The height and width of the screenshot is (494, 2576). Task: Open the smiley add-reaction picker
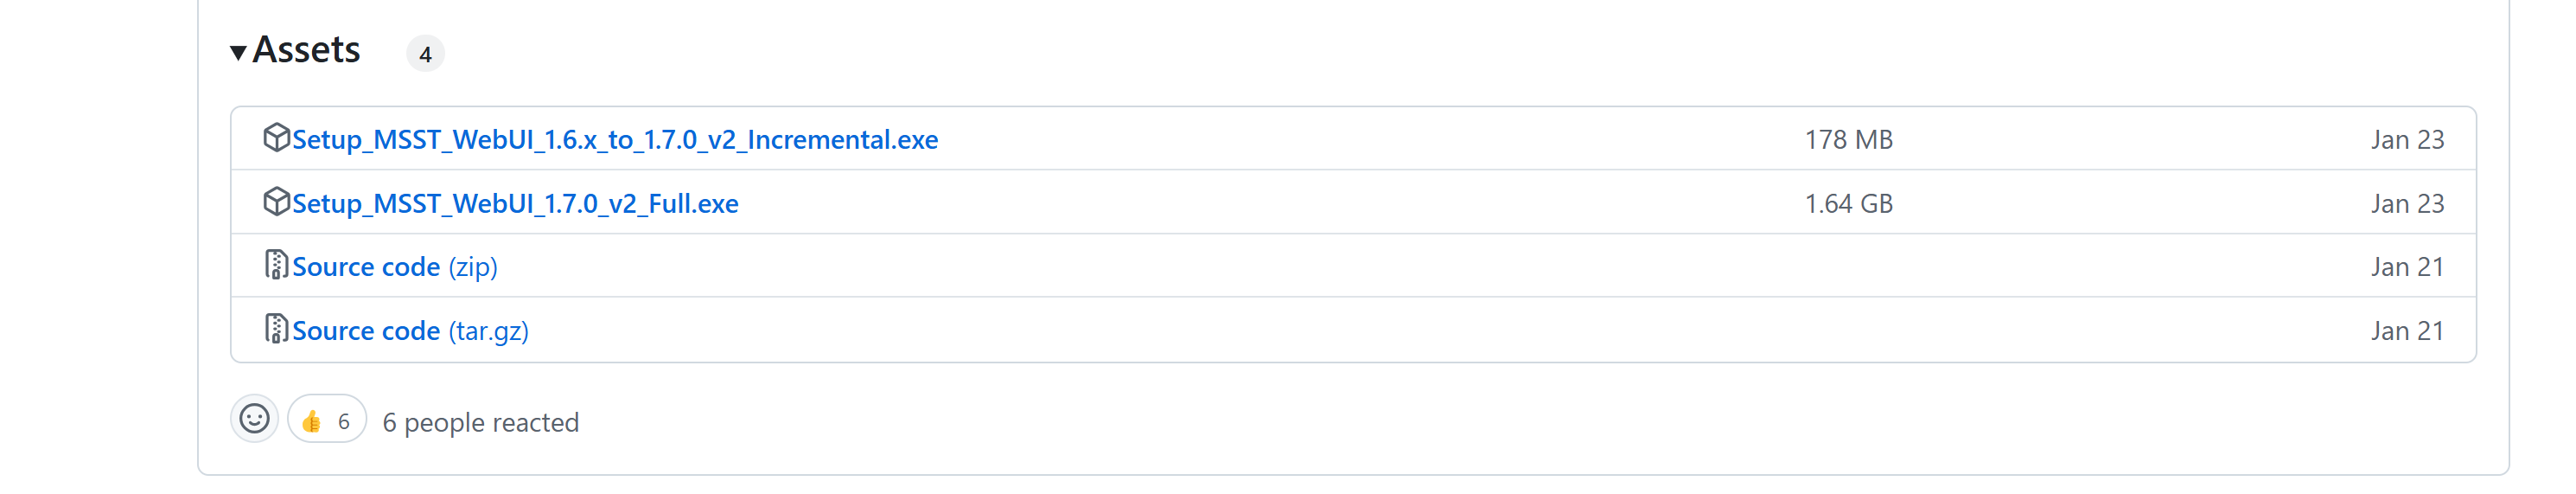[x=254, y=419]
